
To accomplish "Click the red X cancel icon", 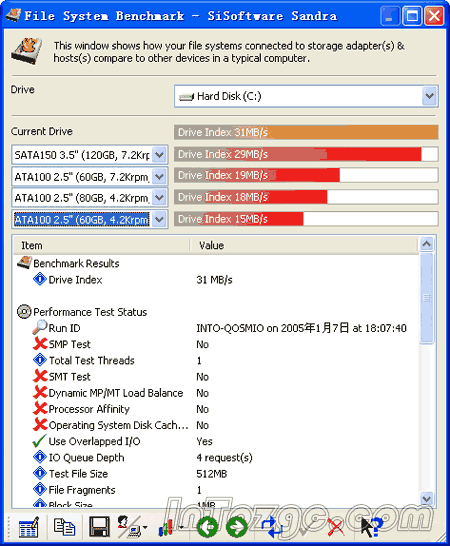I will point(336,527).
